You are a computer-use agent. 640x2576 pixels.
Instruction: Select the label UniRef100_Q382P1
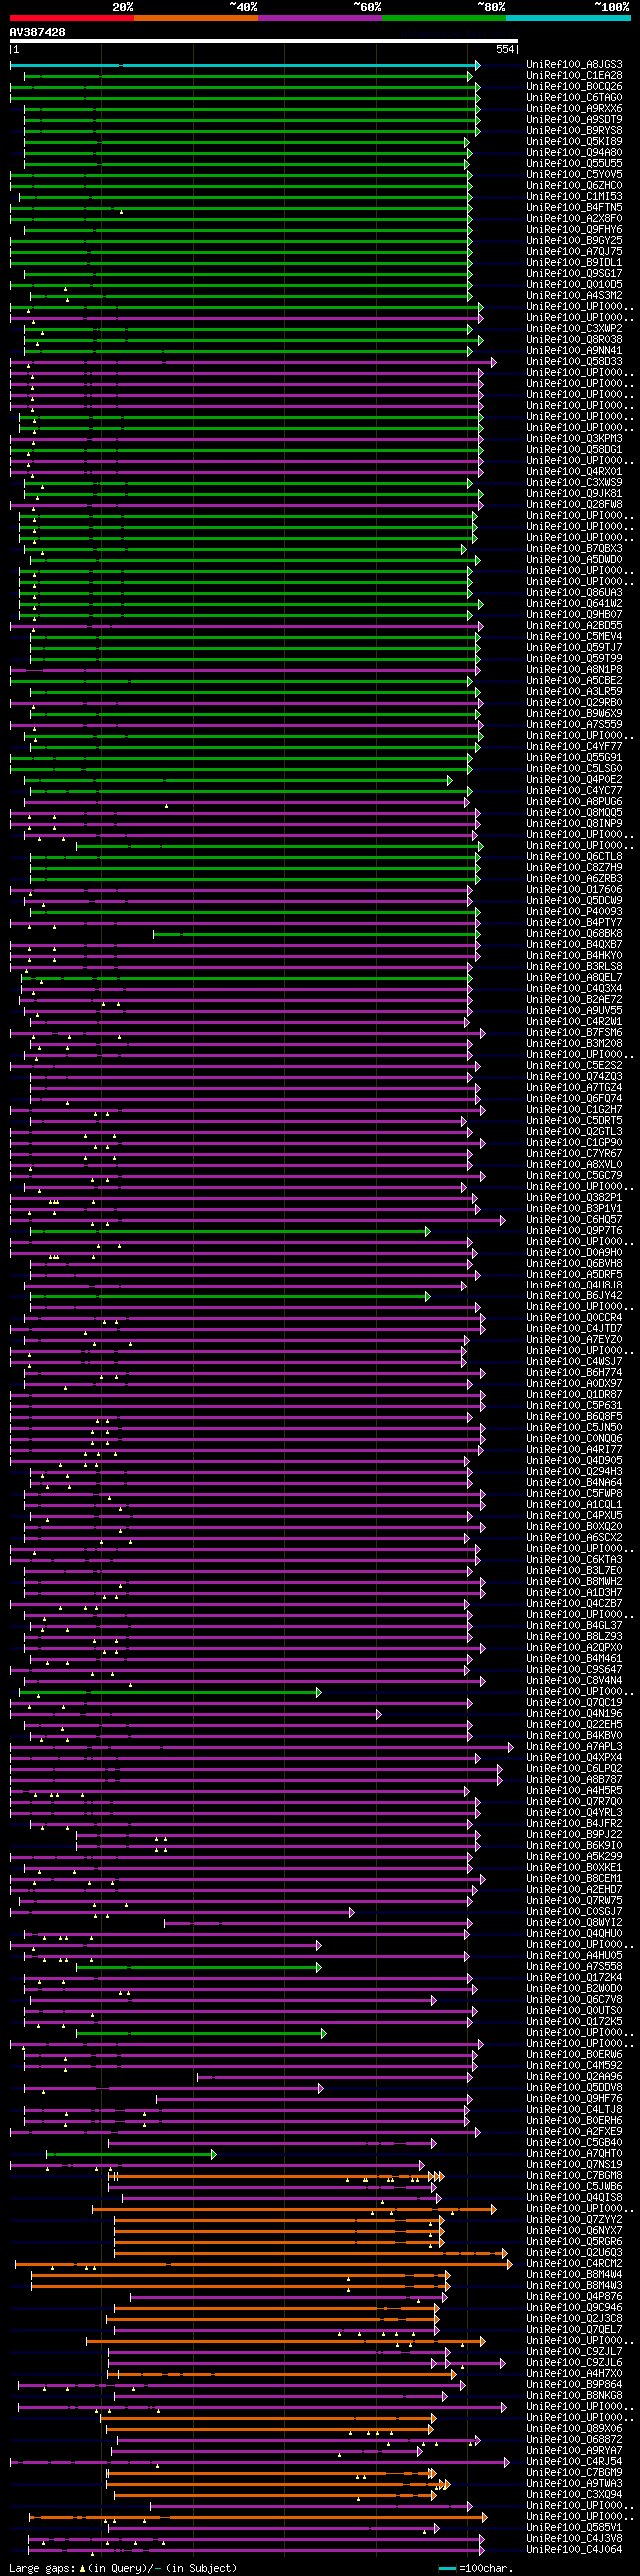pos(574,1197)
